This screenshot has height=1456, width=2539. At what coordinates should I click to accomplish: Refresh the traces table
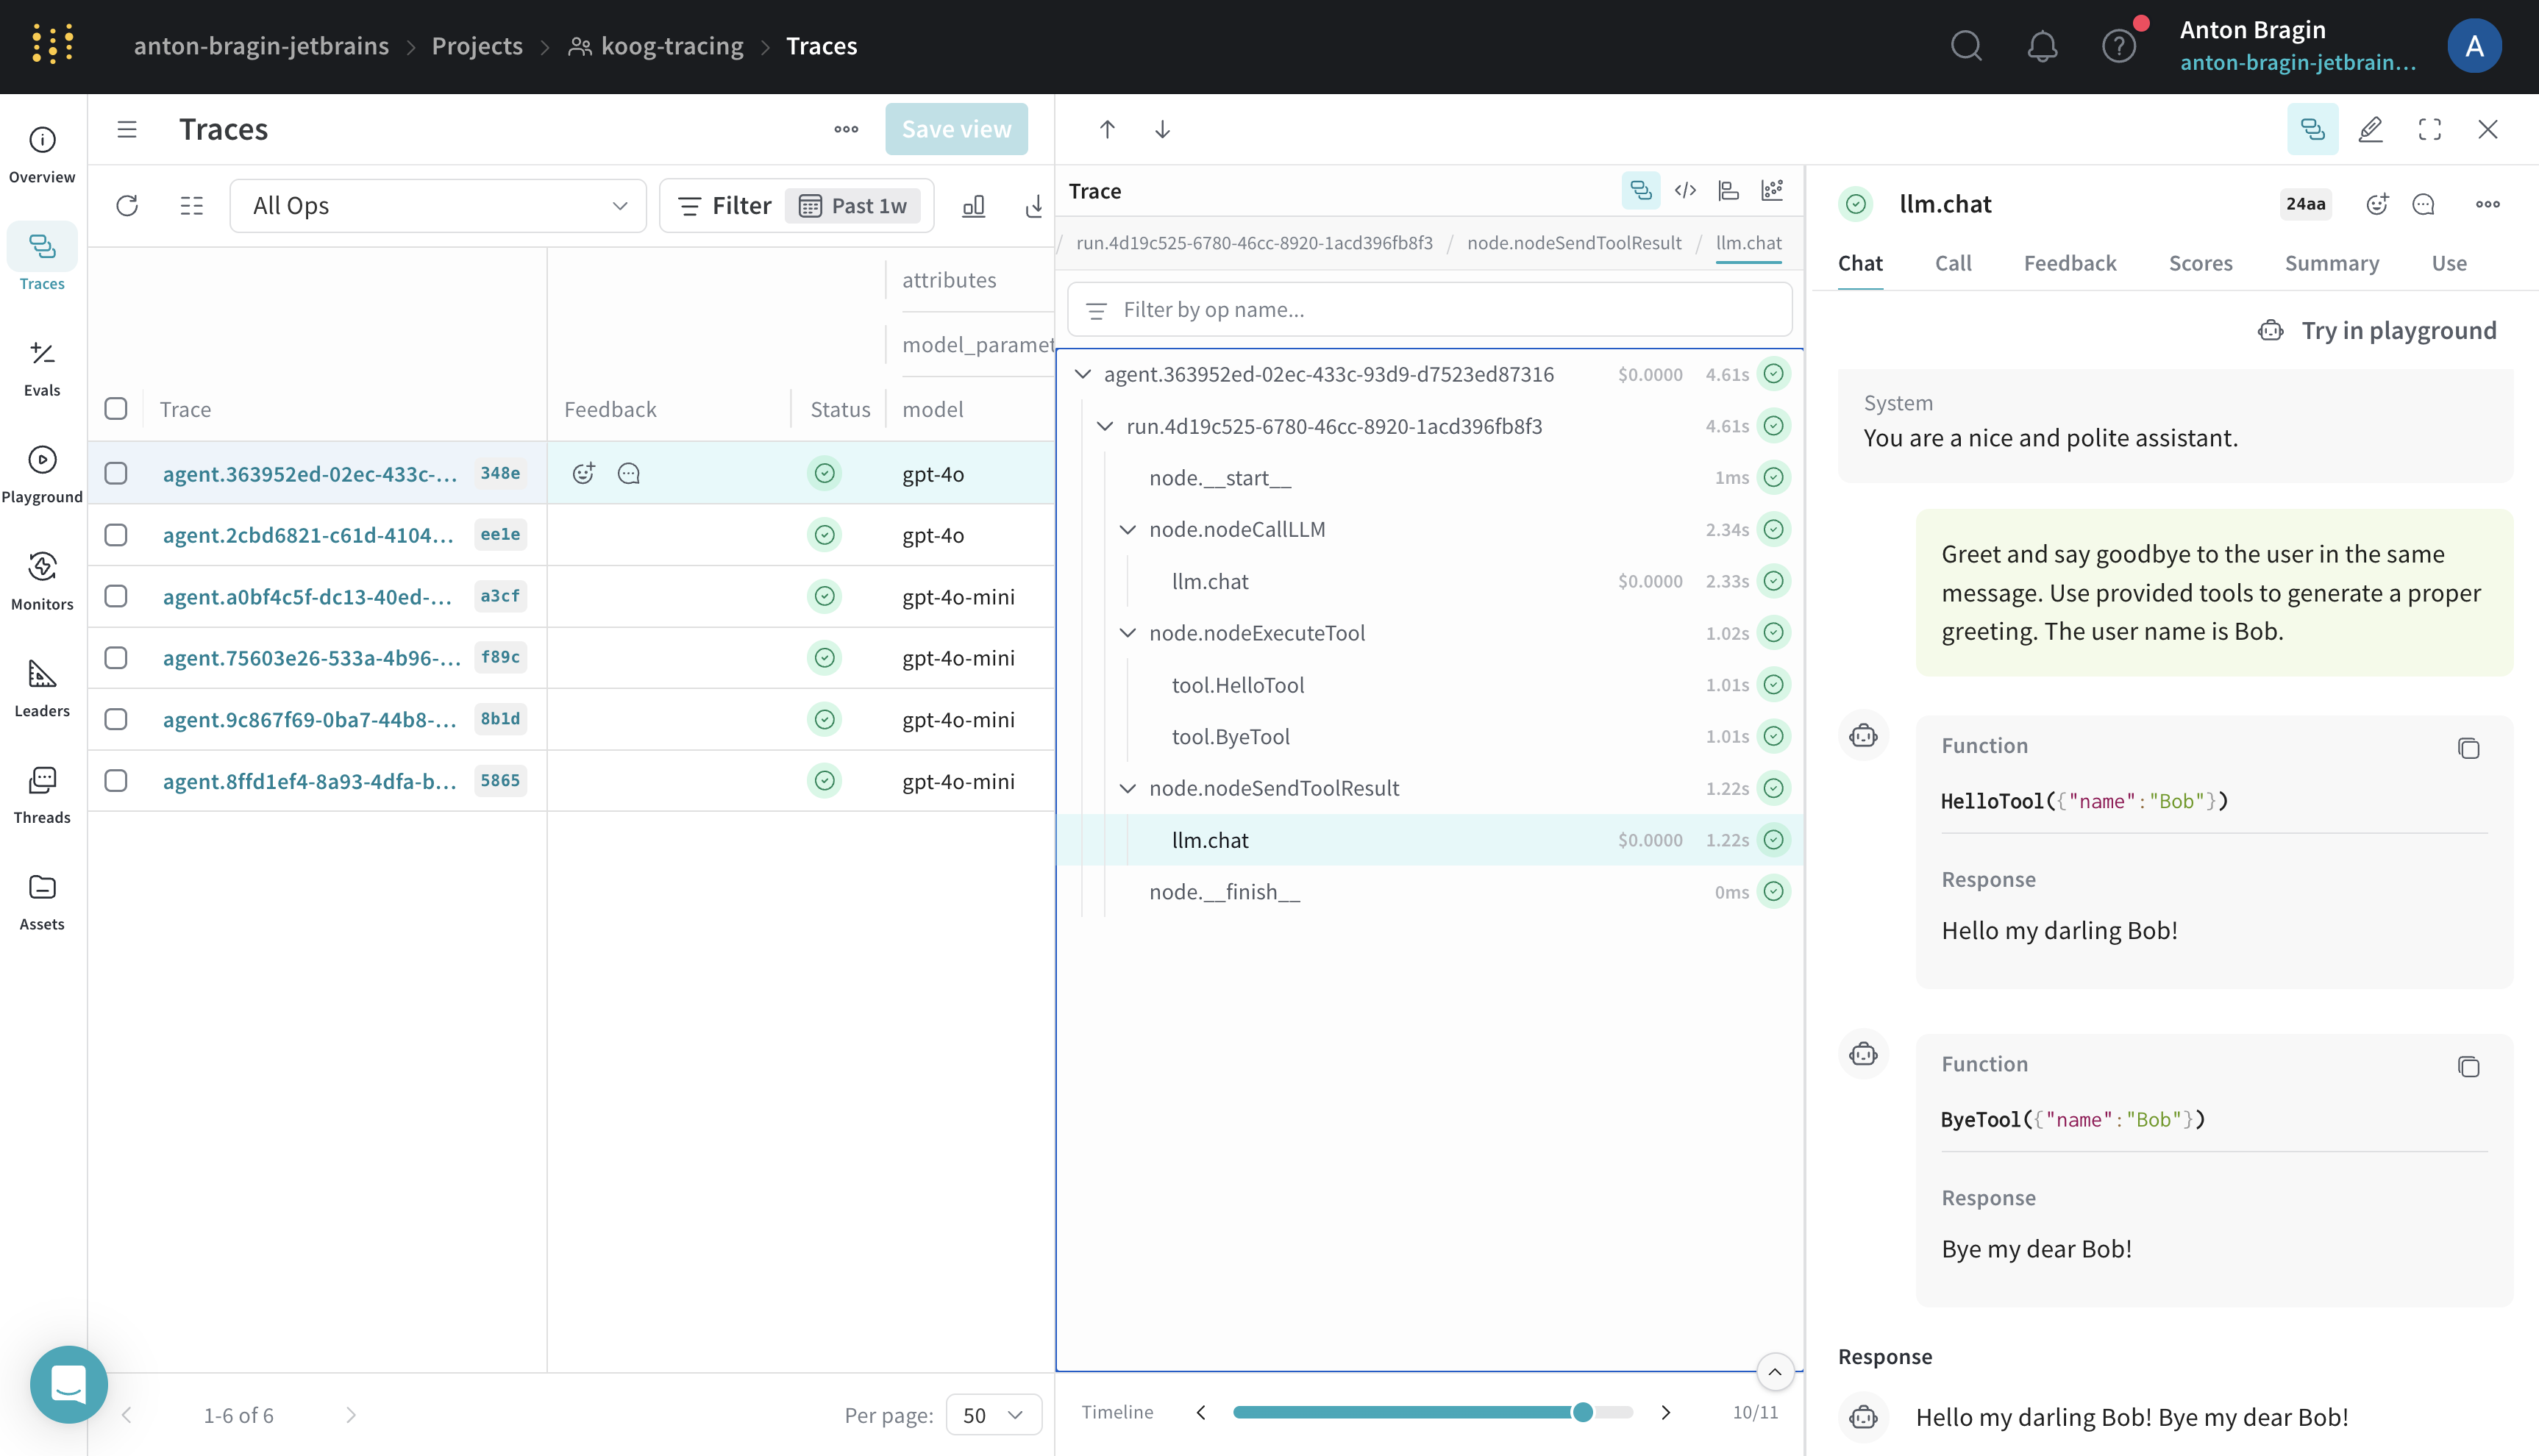pos(127,206)
